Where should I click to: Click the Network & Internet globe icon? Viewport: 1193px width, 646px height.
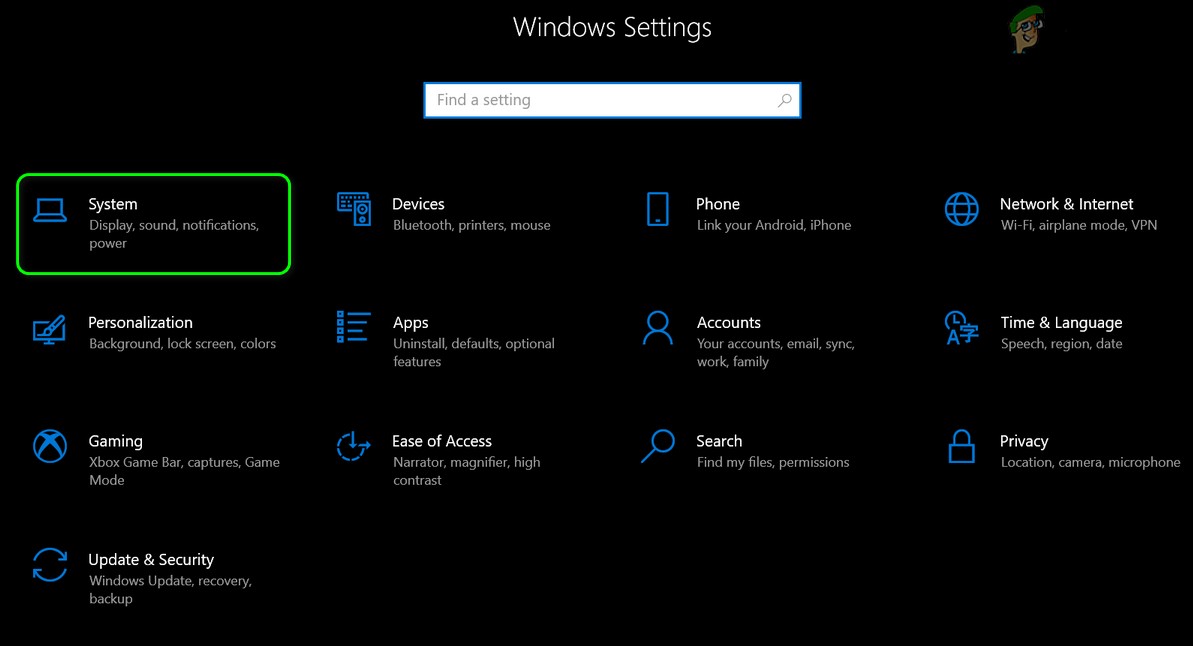pos(961,209)
